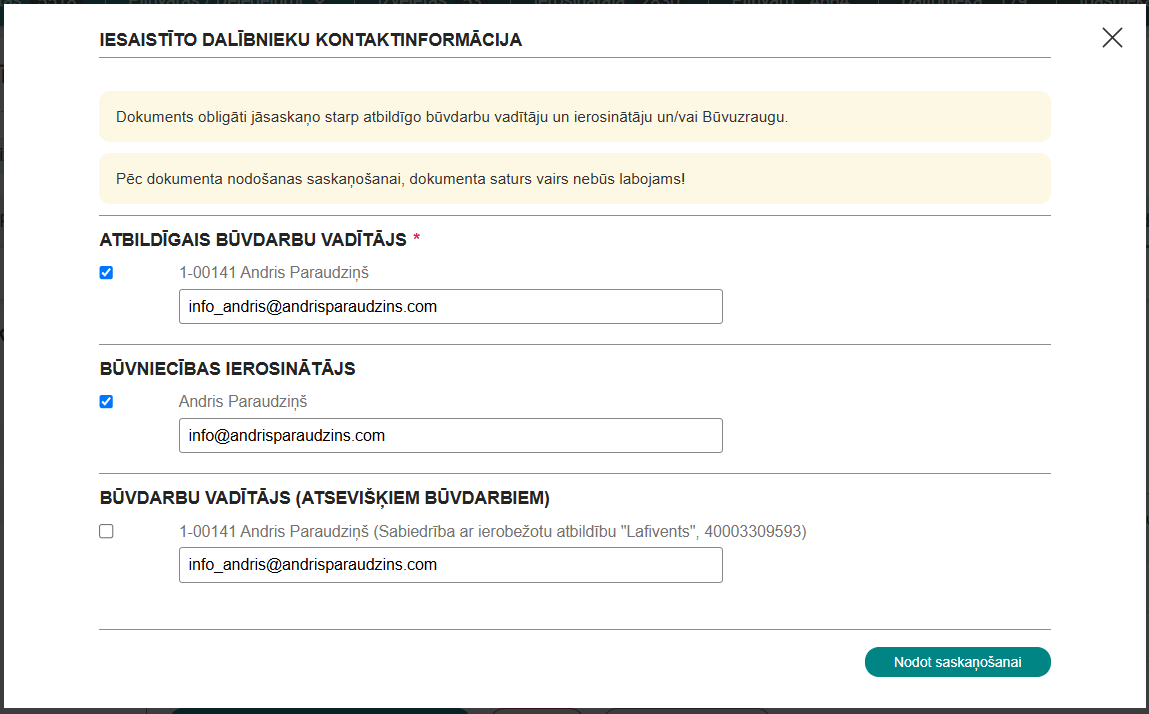Image resolution: width=1149 pixels, height=714 pixels.
Task: Click the warning starting "Pēc dokumenta nodošanas"
Action: [x=400, y=179]
